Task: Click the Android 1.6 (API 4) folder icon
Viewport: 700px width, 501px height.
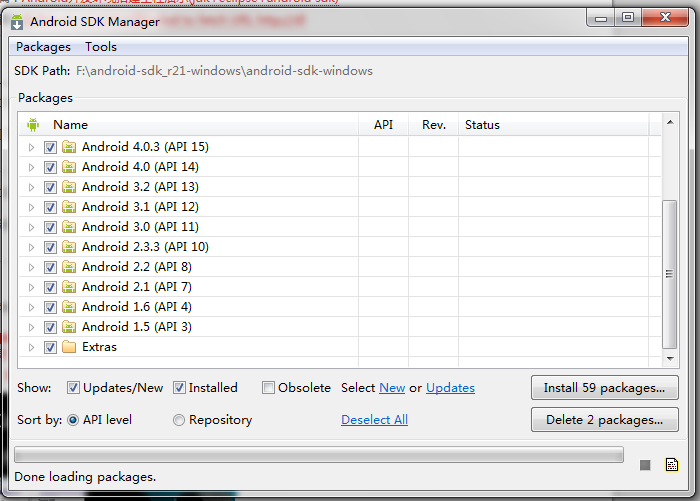Action: (69, 307)
